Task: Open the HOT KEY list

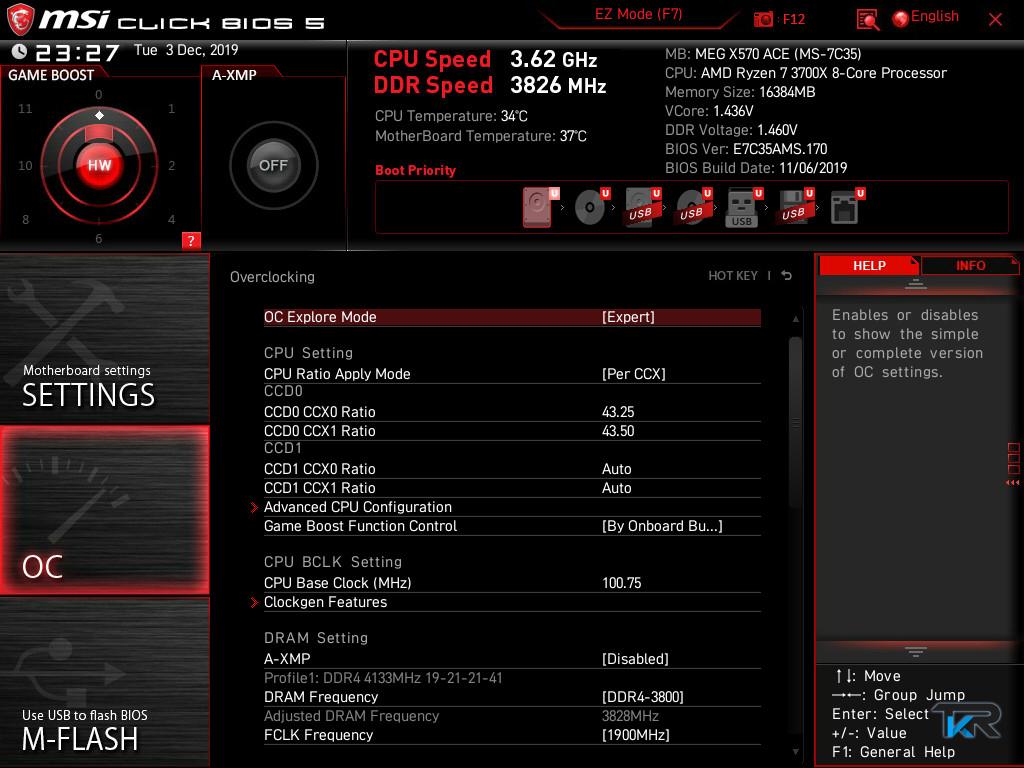Action: [x=733, y=276]
